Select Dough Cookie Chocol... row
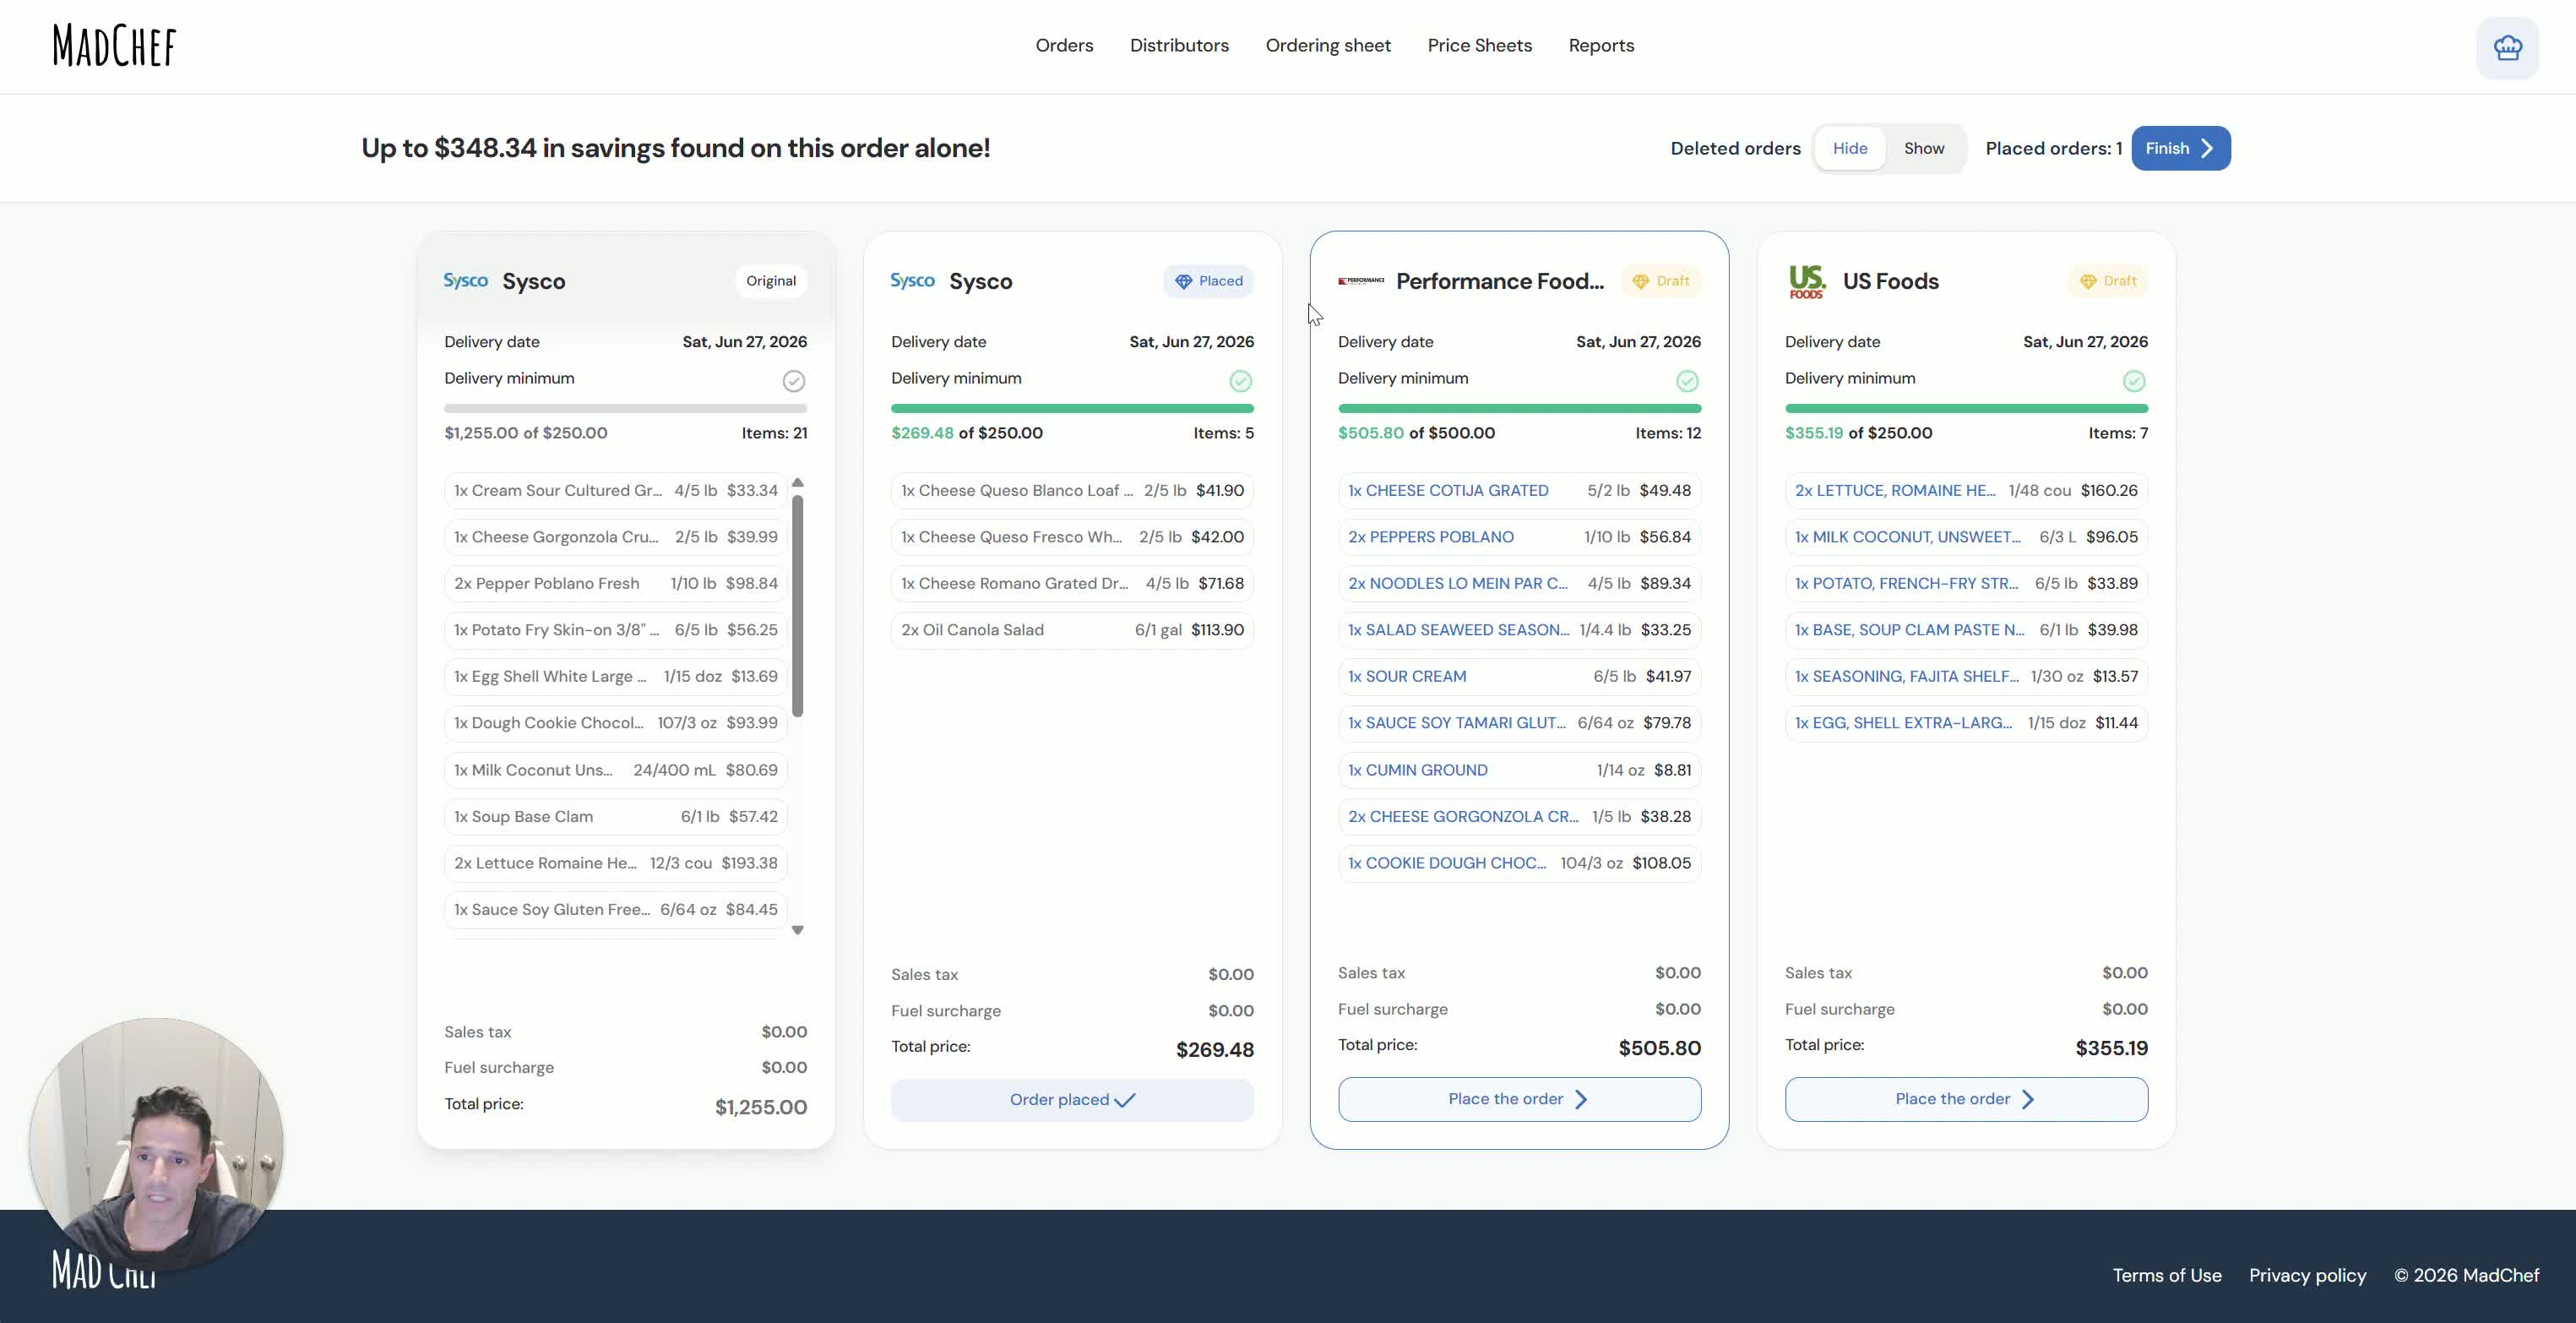Screen dimensions: 2576x1323 [616, 723]
